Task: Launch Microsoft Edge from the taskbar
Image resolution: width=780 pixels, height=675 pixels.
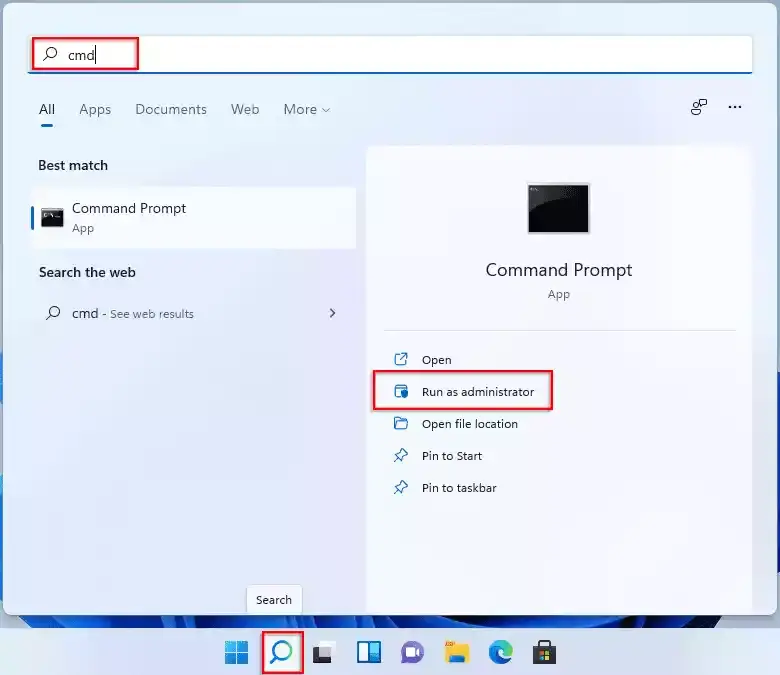Action: [x=500, y=652]
